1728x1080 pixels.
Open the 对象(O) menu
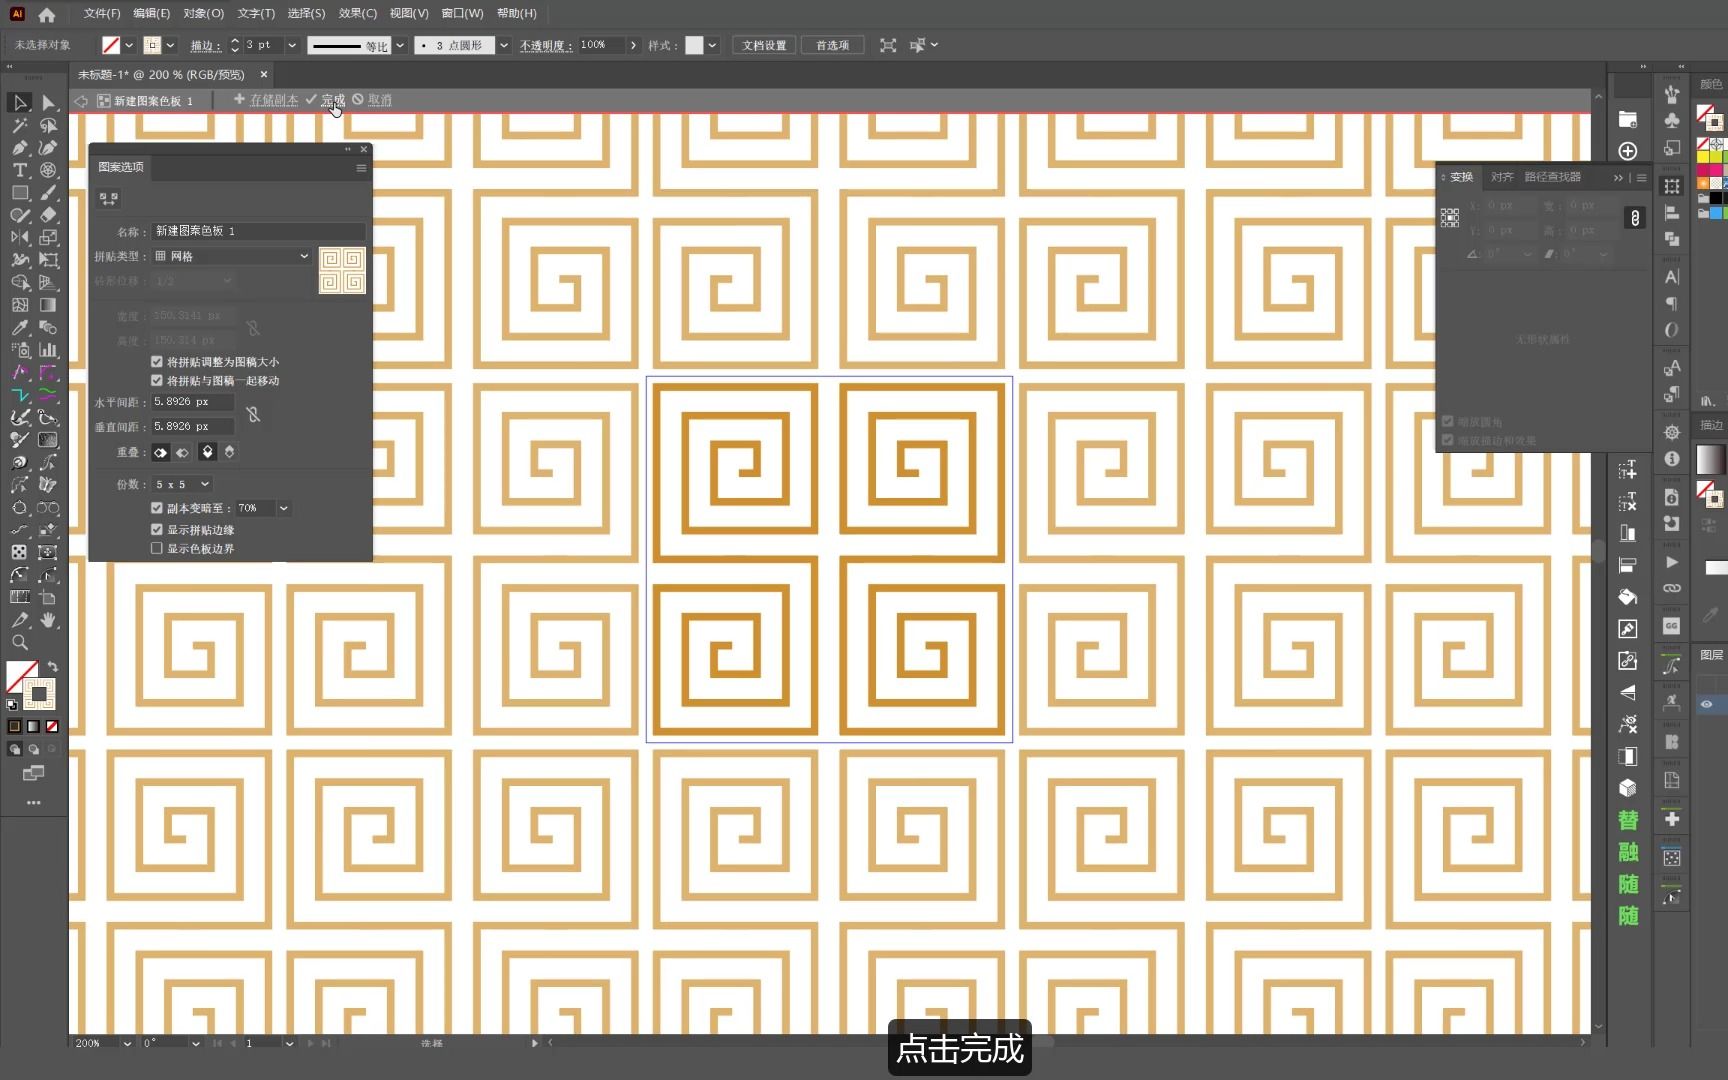click(204, 14)
